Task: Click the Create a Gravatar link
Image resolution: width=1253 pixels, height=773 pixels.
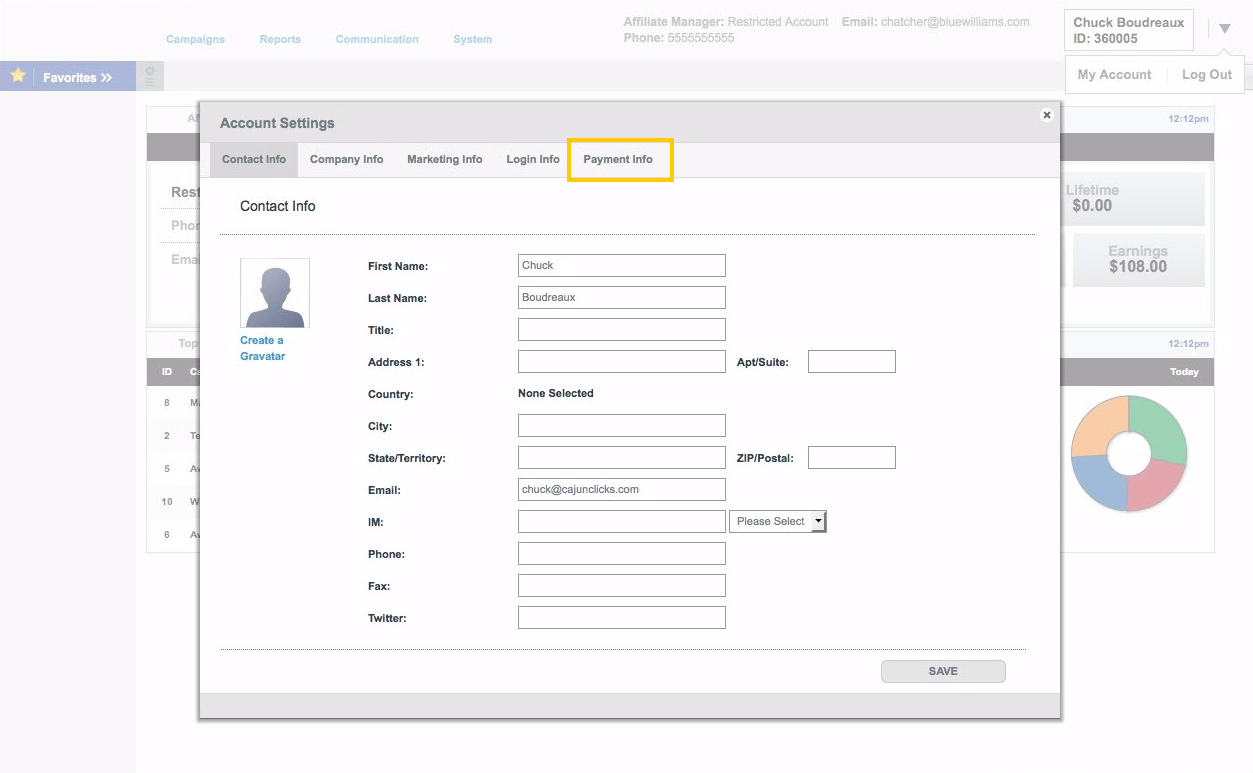Action: 262,347
